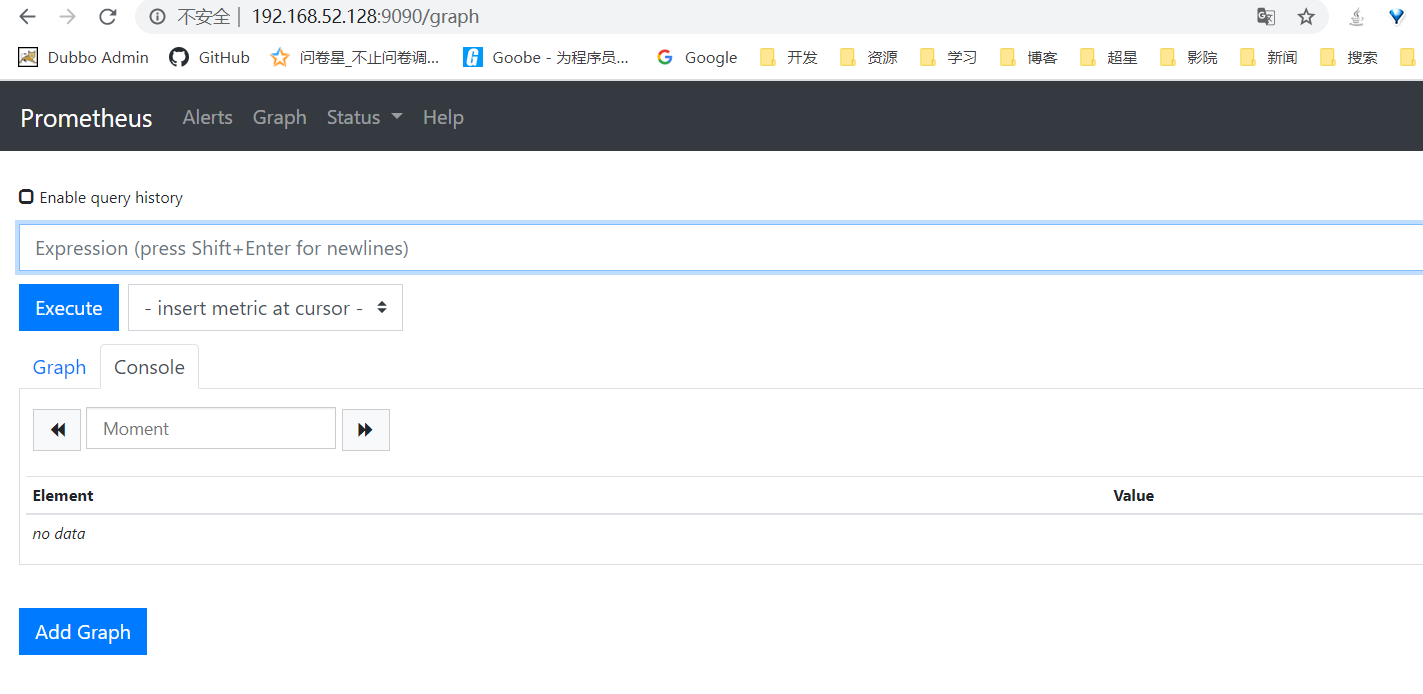This screenshot has width=1423, height=694.
Task: Open the Alerts page
Action: point(207,117)
